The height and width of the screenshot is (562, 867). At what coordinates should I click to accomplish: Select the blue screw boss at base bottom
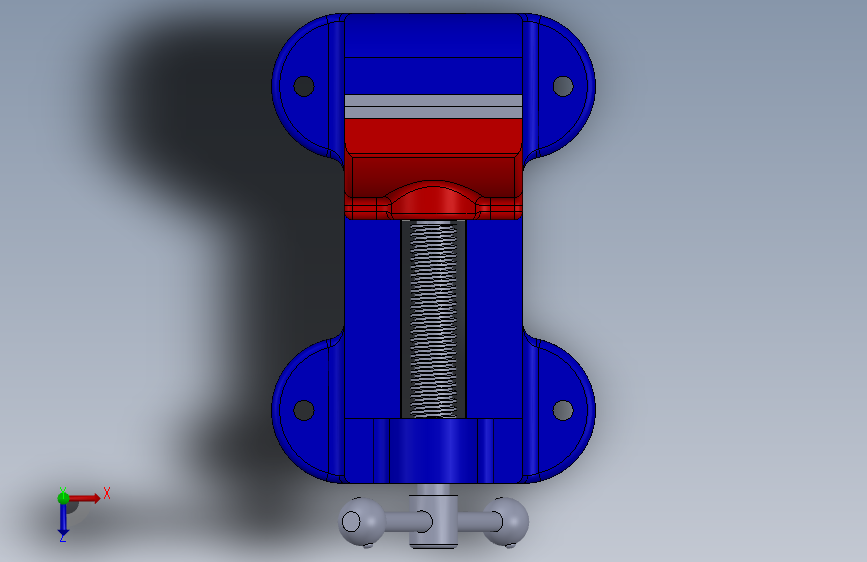[433, 451]
